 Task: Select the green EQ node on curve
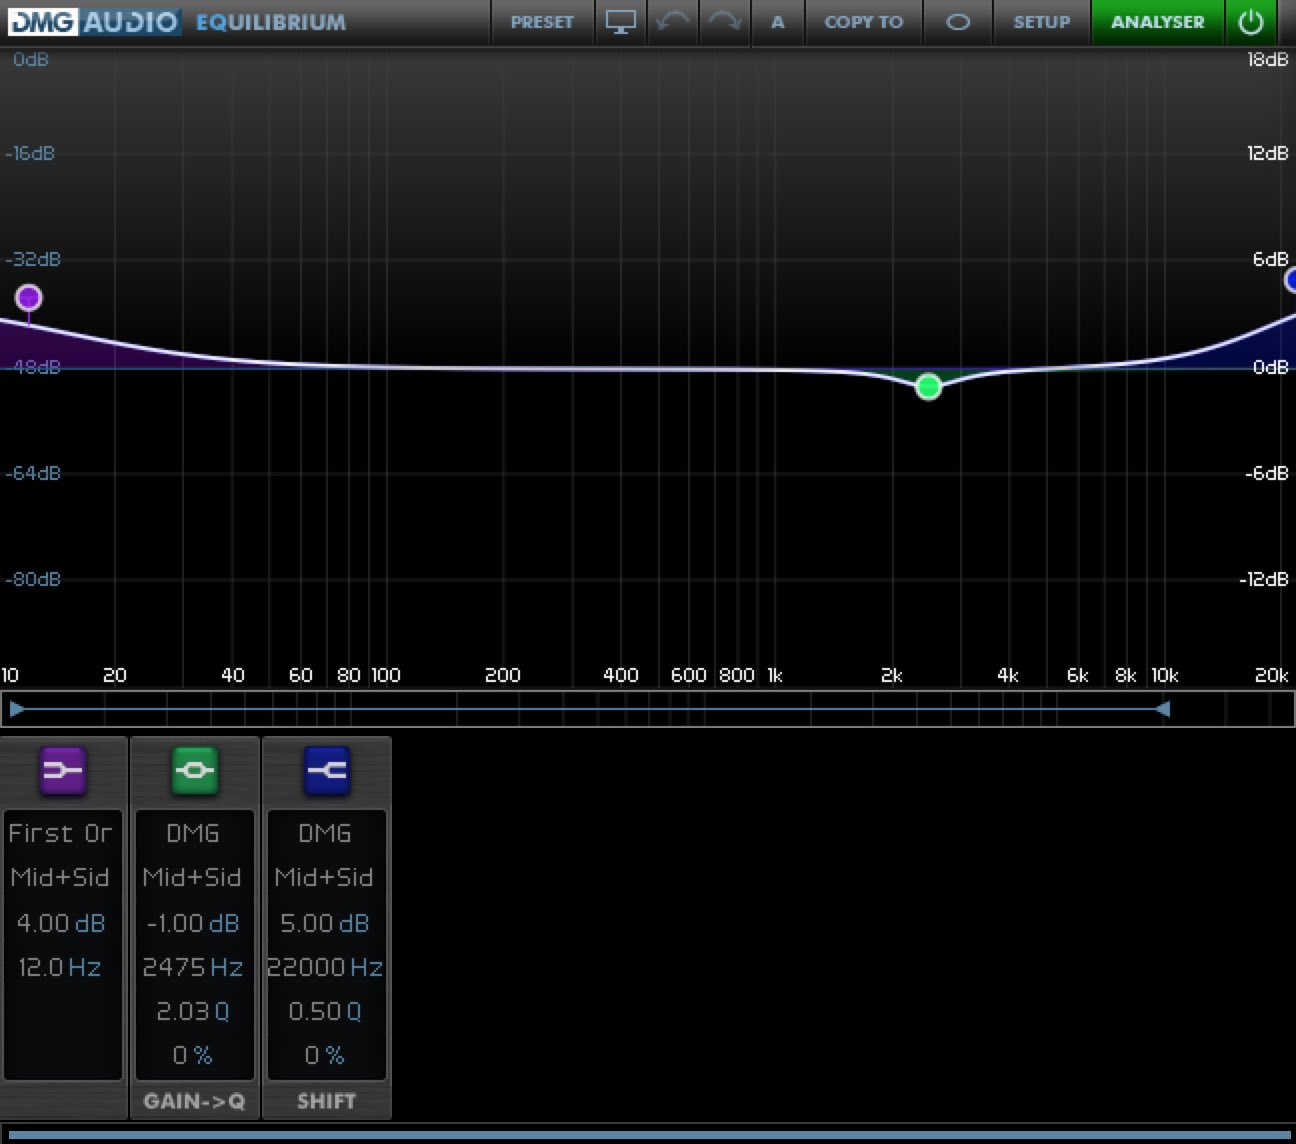point(928,387)
